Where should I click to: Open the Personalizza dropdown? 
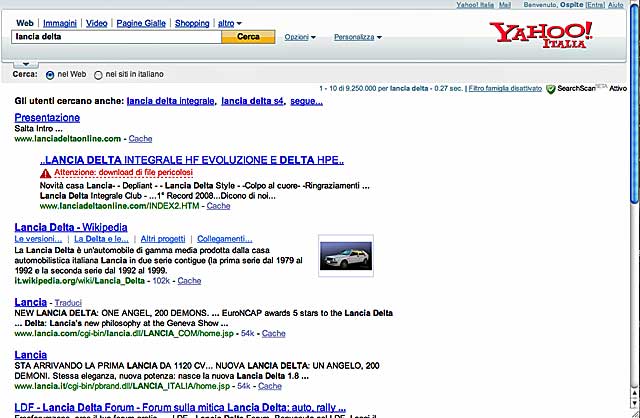pos(358,37)
